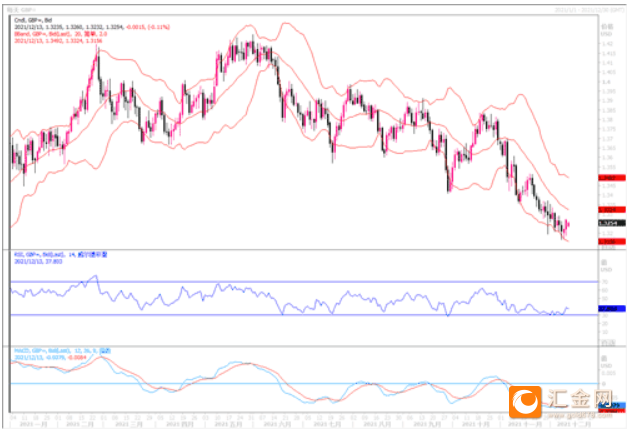The width and height of the screenshot is (629, 441).
Task: Click the blue RSI current value tag
Action: click(x=611, y=309)
